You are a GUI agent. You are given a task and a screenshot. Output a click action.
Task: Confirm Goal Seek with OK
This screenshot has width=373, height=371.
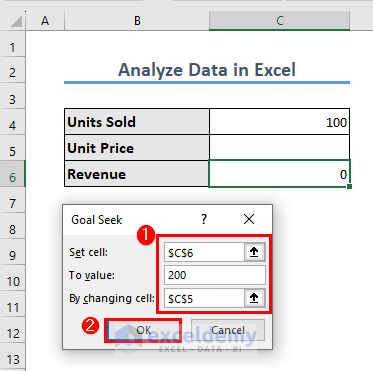(x=144, y=330)
